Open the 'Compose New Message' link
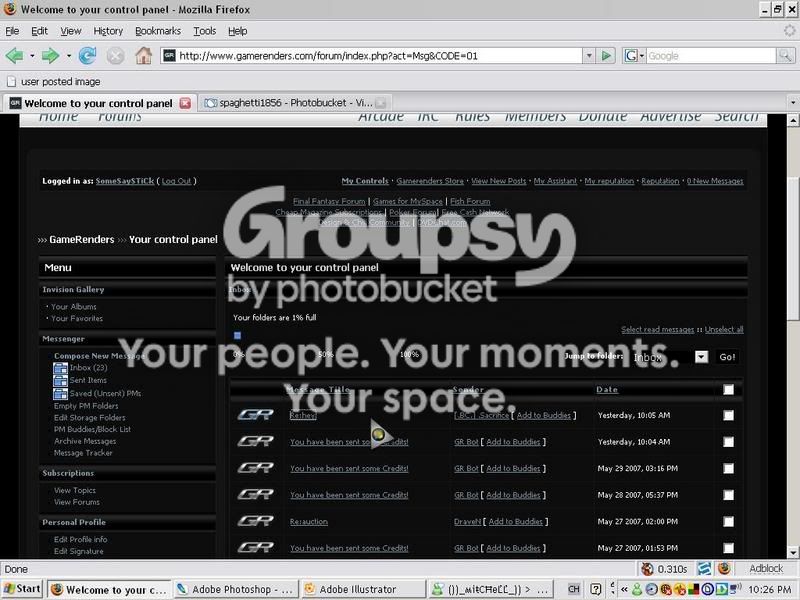Screen dimensions: 800x600 (x=99, y=356)
